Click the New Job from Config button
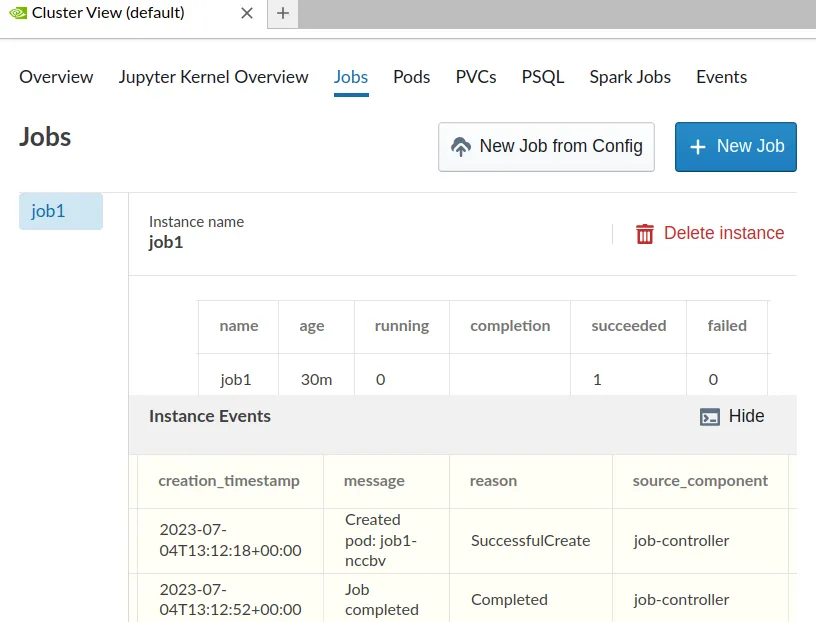 point(546,147)
